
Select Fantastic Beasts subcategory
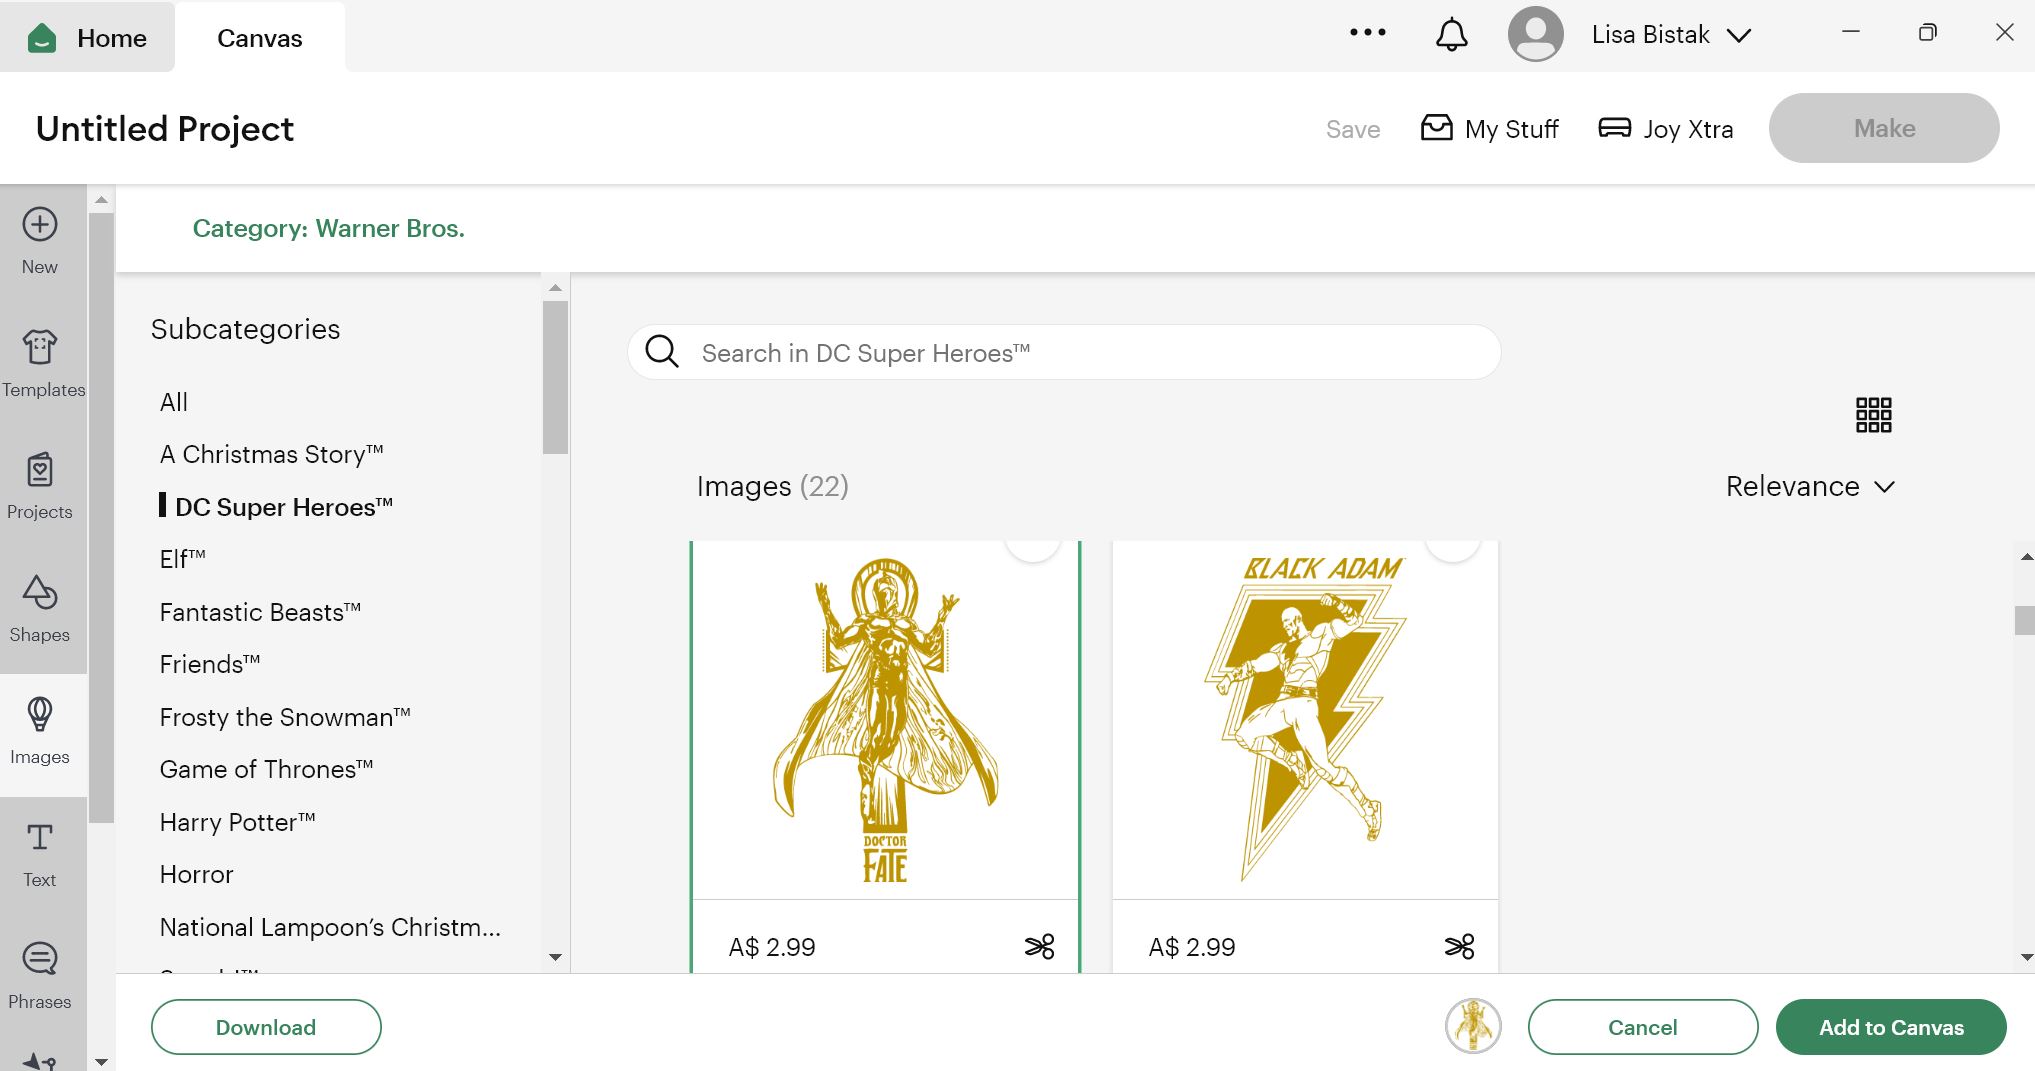pyautogui.click(x=260, y=612)
